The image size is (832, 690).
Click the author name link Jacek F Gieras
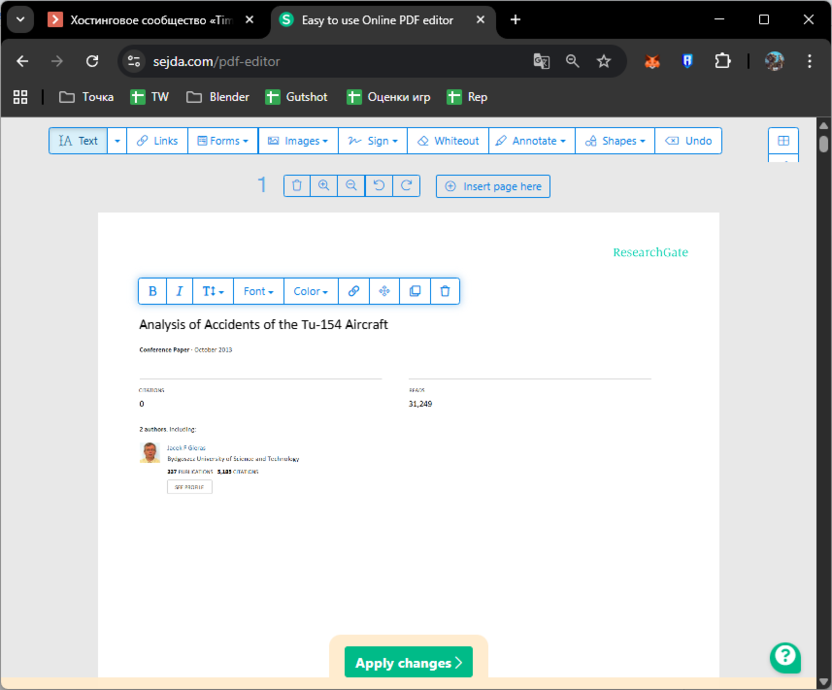[186, 448]
